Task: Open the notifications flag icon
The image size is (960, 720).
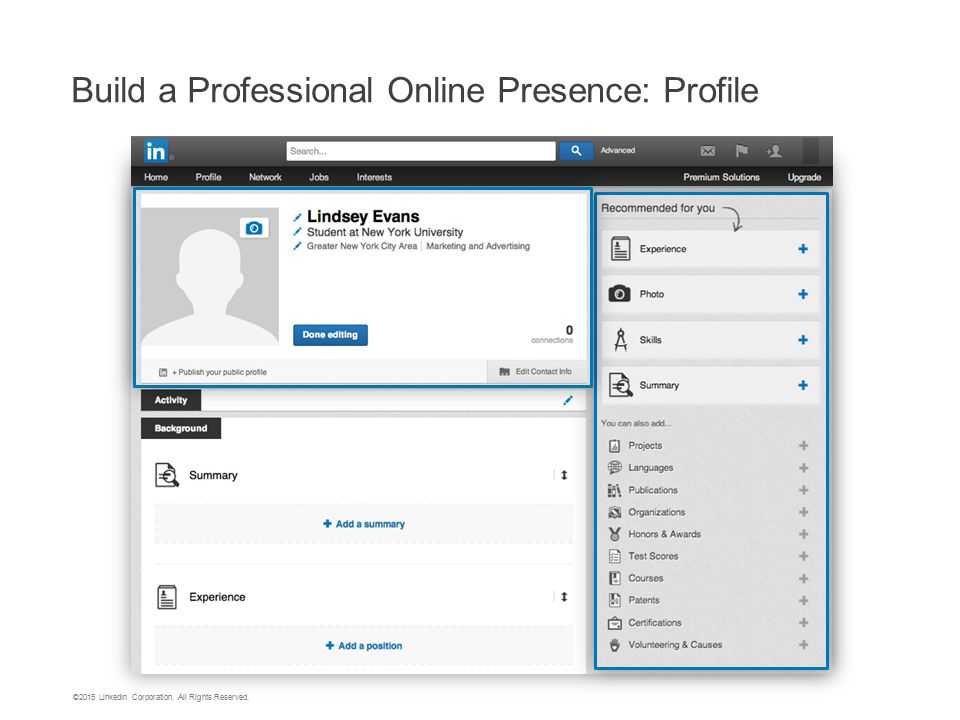Action: click(x=741, y=151)
